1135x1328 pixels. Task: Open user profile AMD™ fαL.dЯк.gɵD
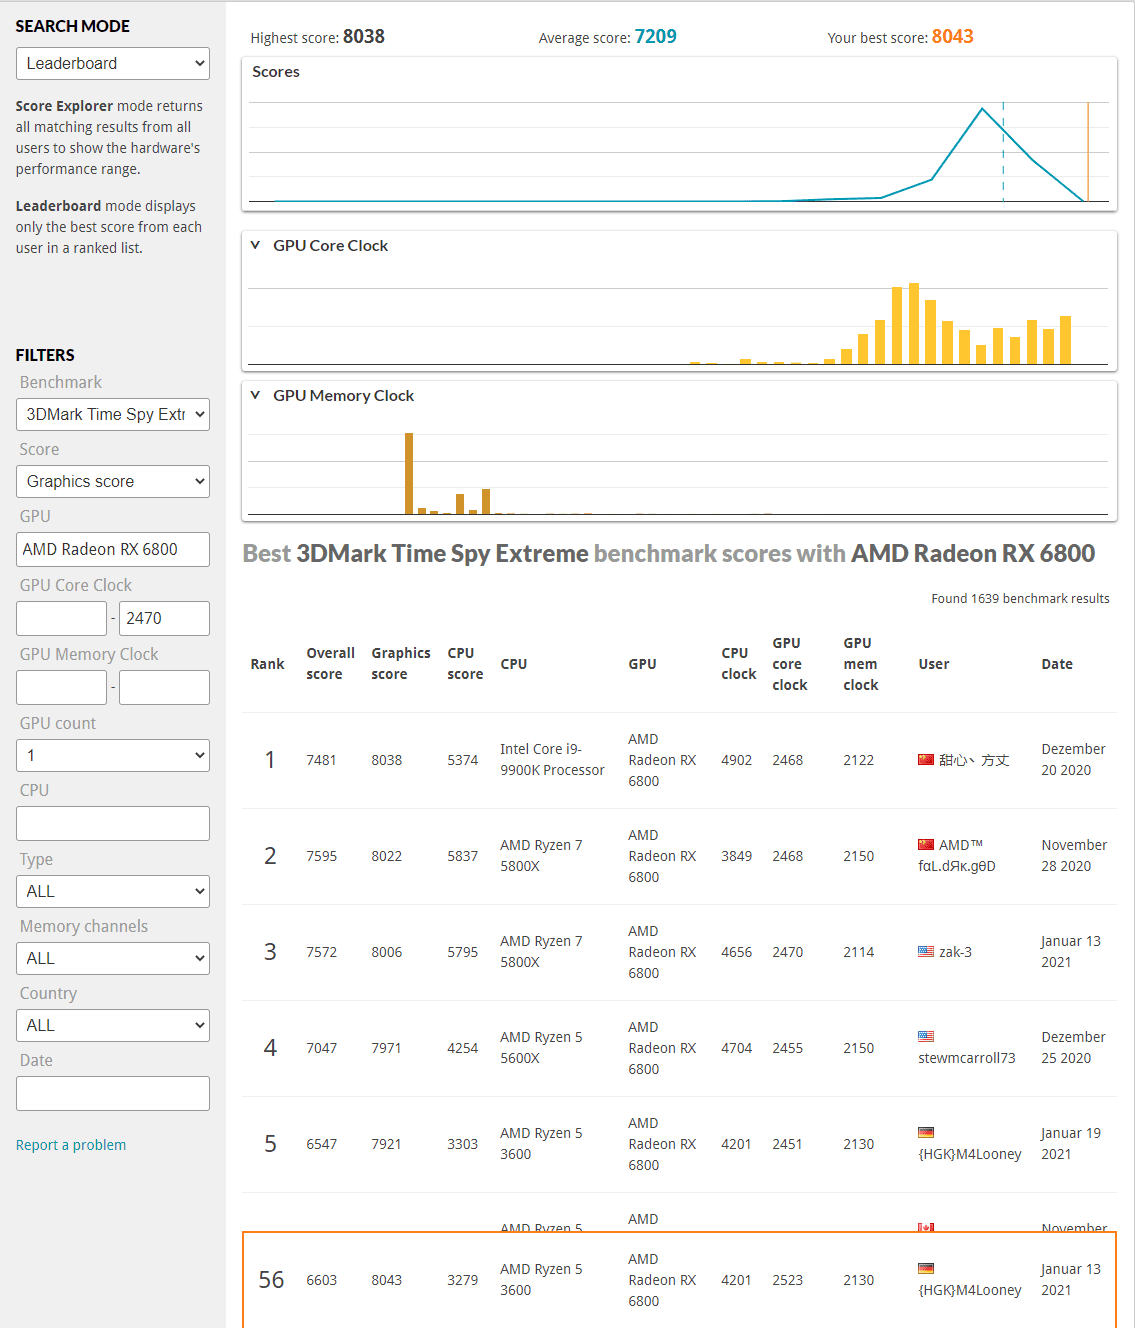[x=957, y=855]
